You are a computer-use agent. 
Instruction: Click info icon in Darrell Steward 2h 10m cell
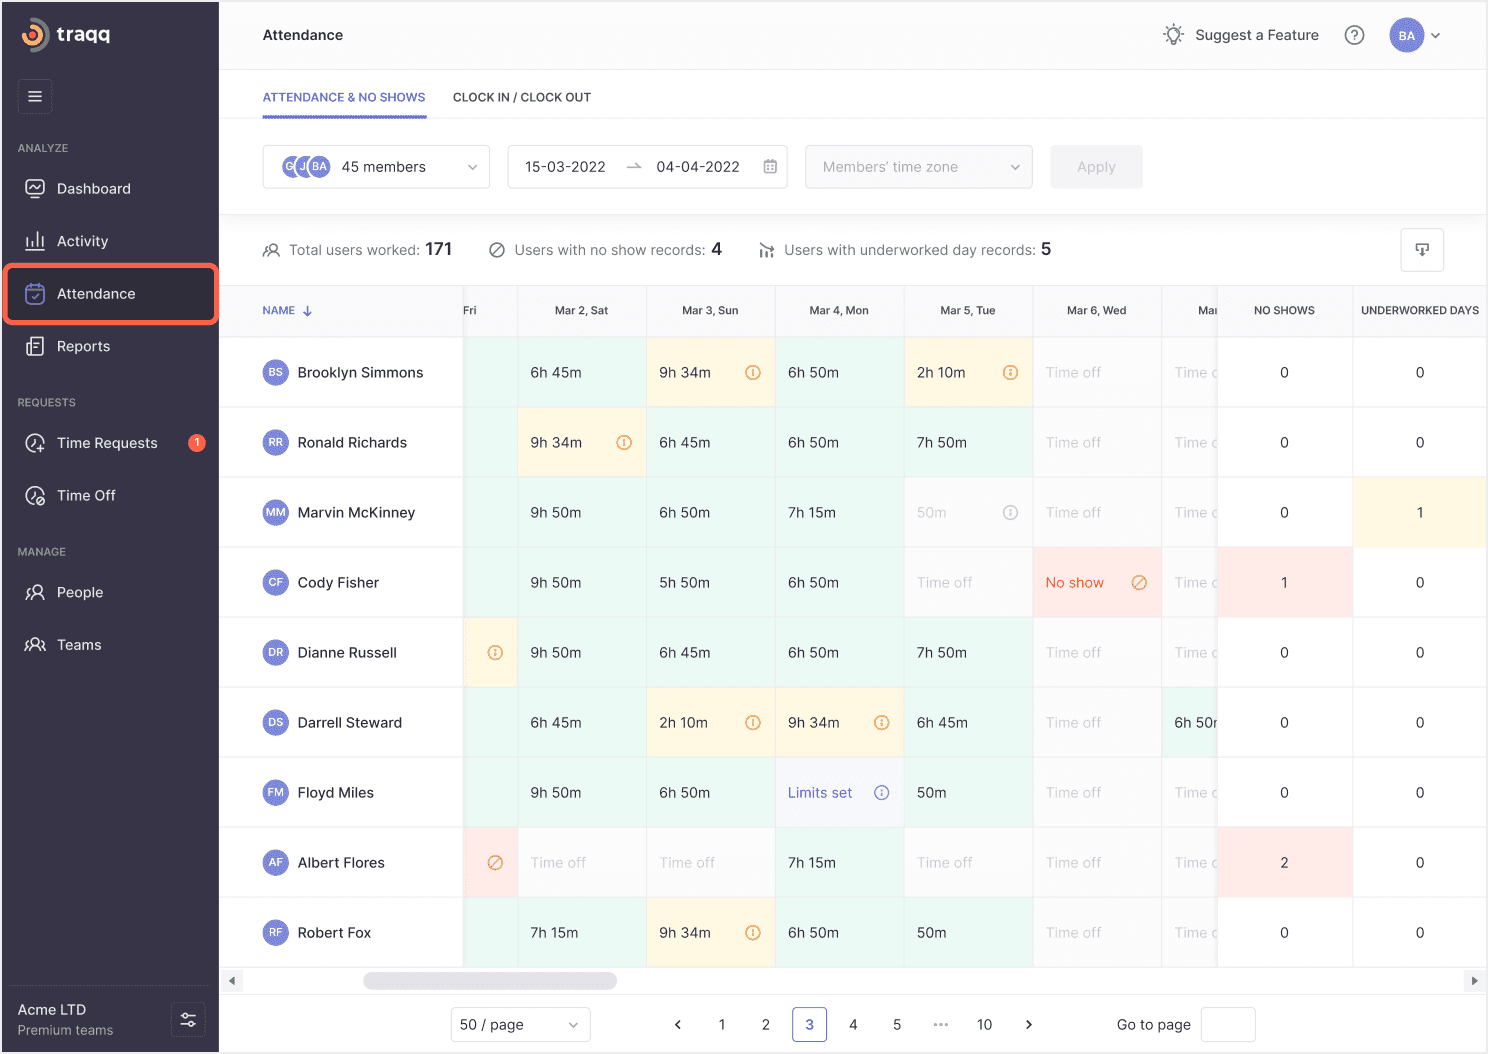pos(753,723)
